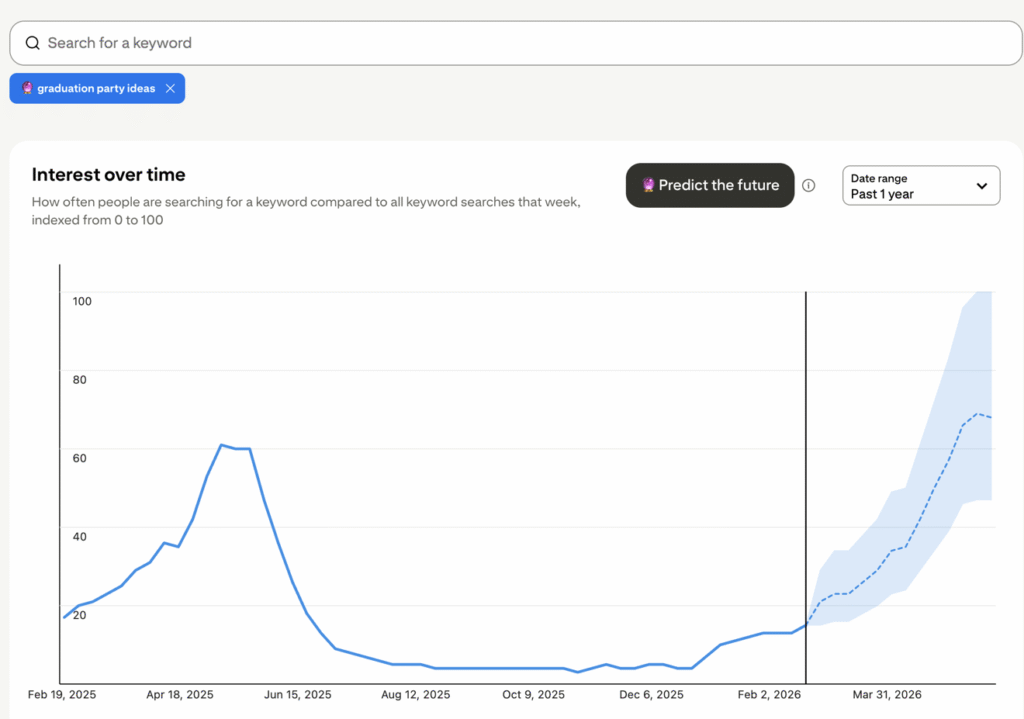1024x719 pixels.
Task: Click the magnifying glass search icon
Action: tap(33, 43)
